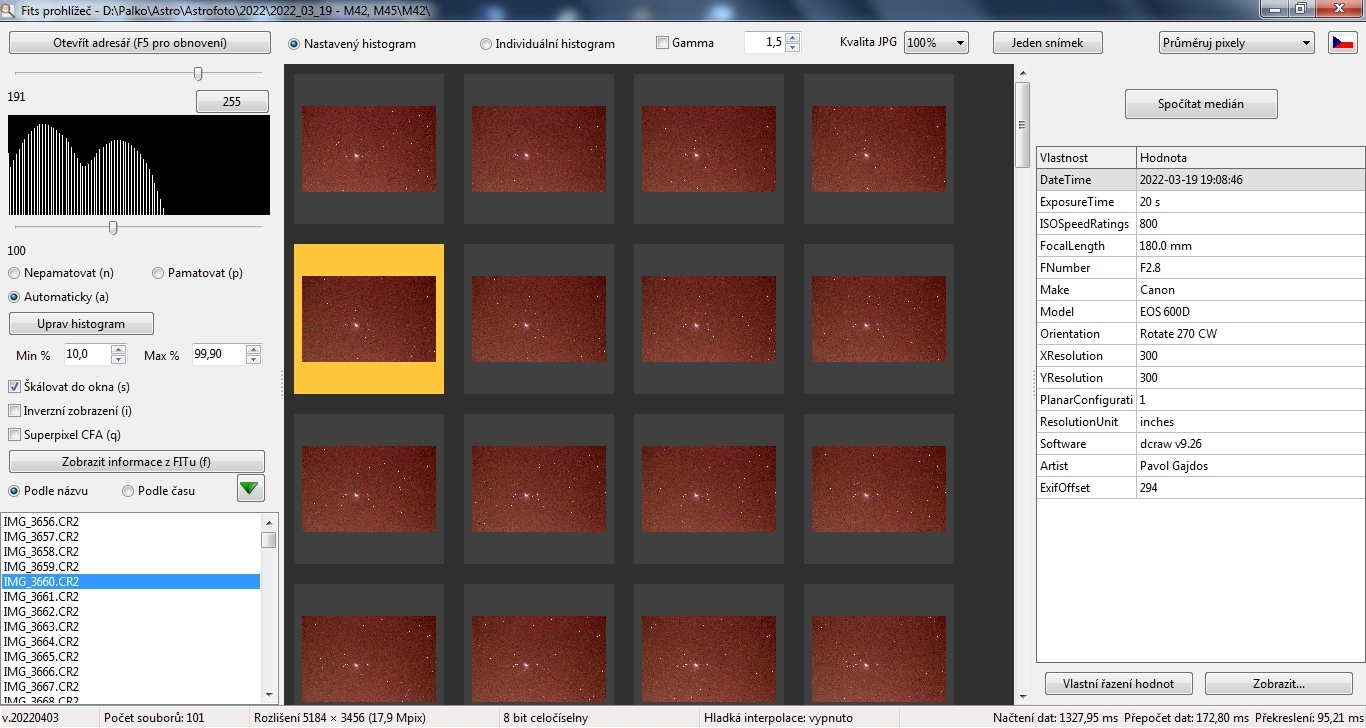Select Individuální histogram radio button
The image size is (1366, 728).
pyautogui.click(x=486, y=44)
